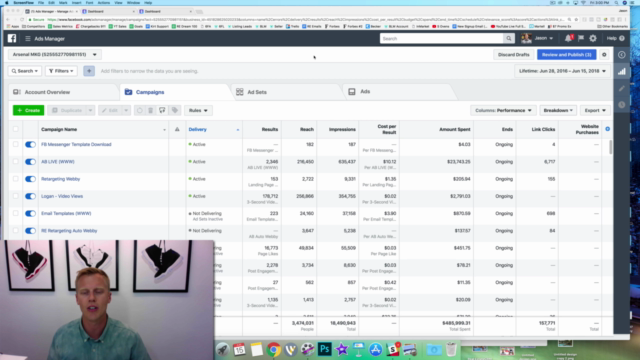Click the Facebook logo icon
Screen dimensions: 640x360
coord(12,38)
